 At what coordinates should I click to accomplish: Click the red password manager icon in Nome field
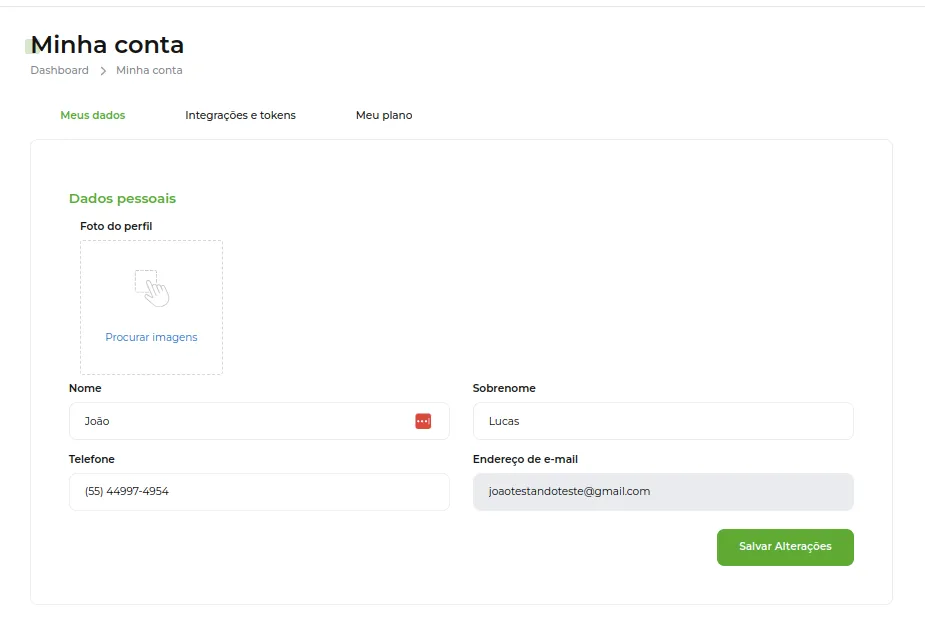423,421
